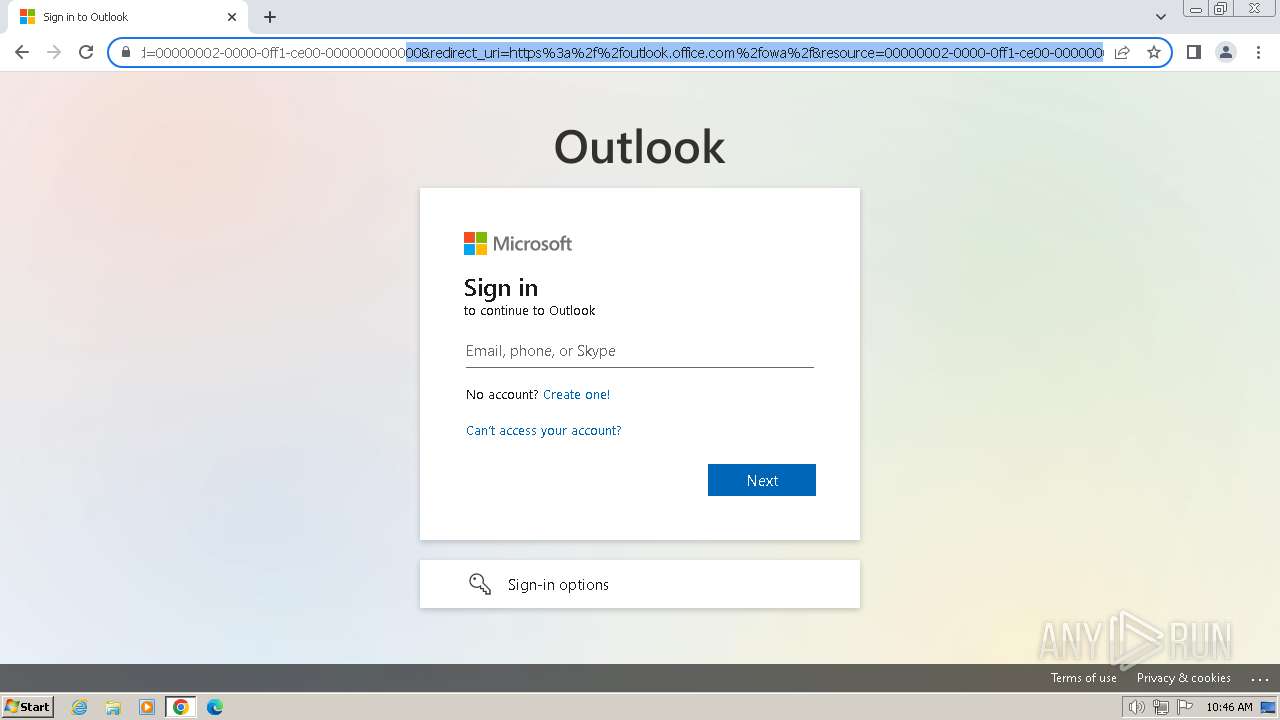
Task: Close the Sign in to Outlook tab
Action: tap(232, 17)
